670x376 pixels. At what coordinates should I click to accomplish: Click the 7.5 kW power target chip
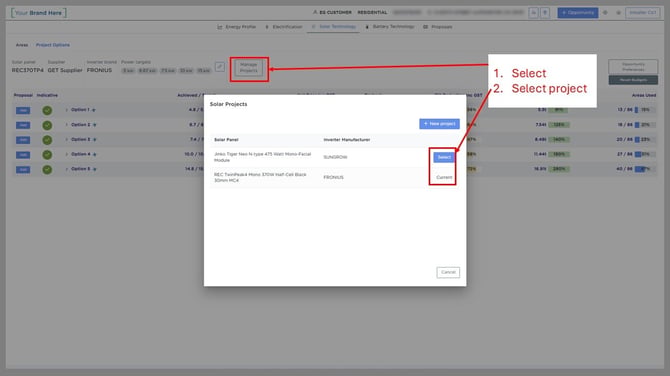(x=168, y=70)
